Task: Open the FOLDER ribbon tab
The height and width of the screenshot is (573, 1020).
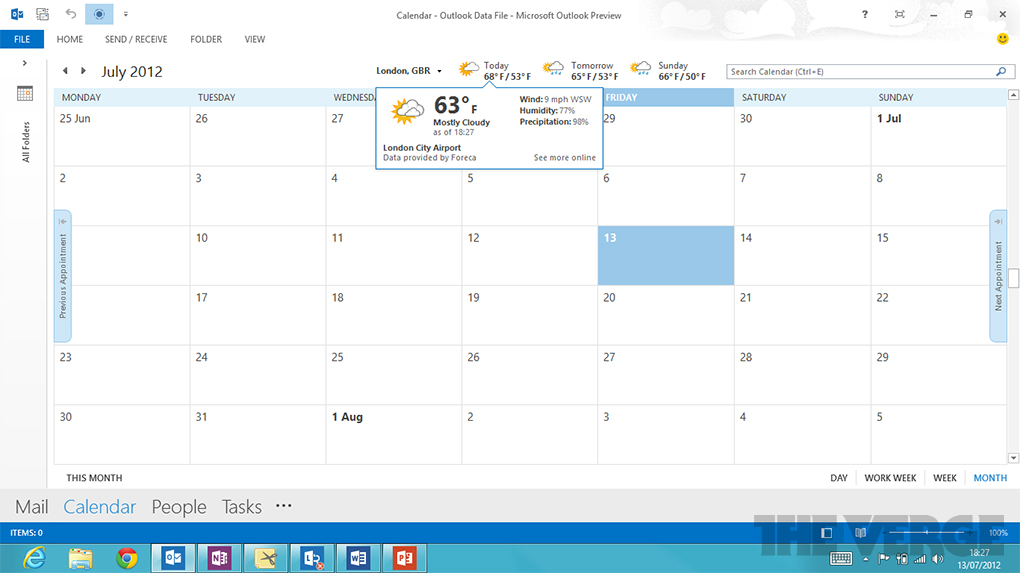Action: pos(206,39)
